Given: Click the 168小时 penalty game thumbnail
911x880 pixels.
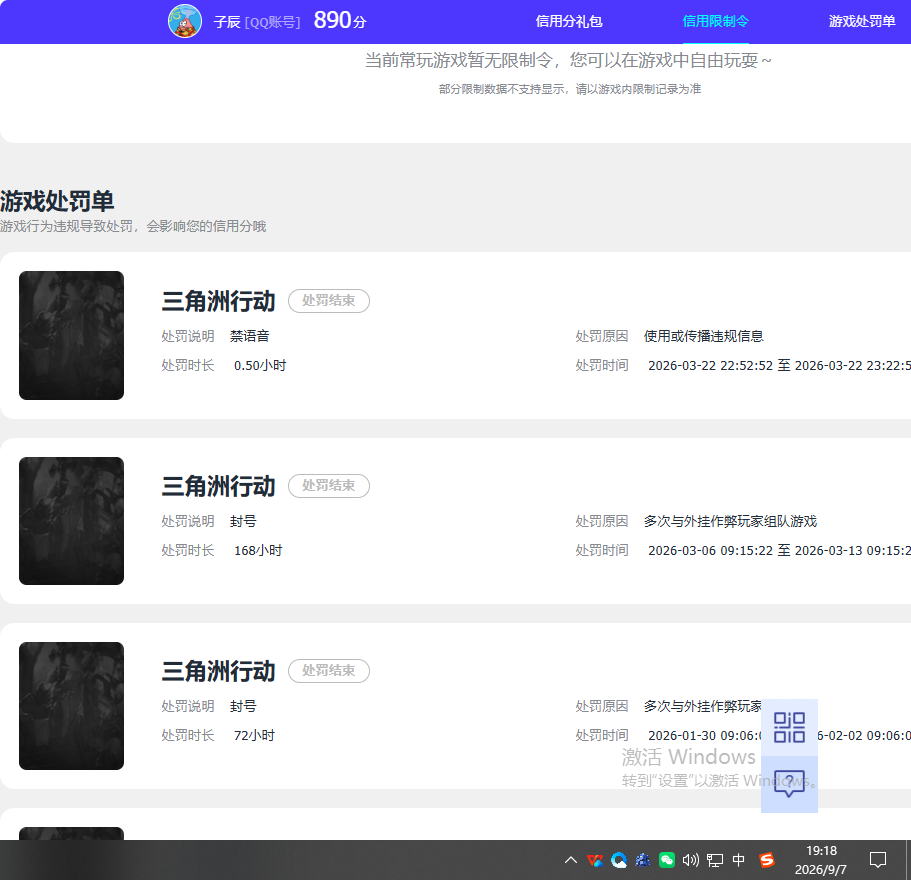Looking at the screenshot, I should pyautogui.click(x=71, y=520).
